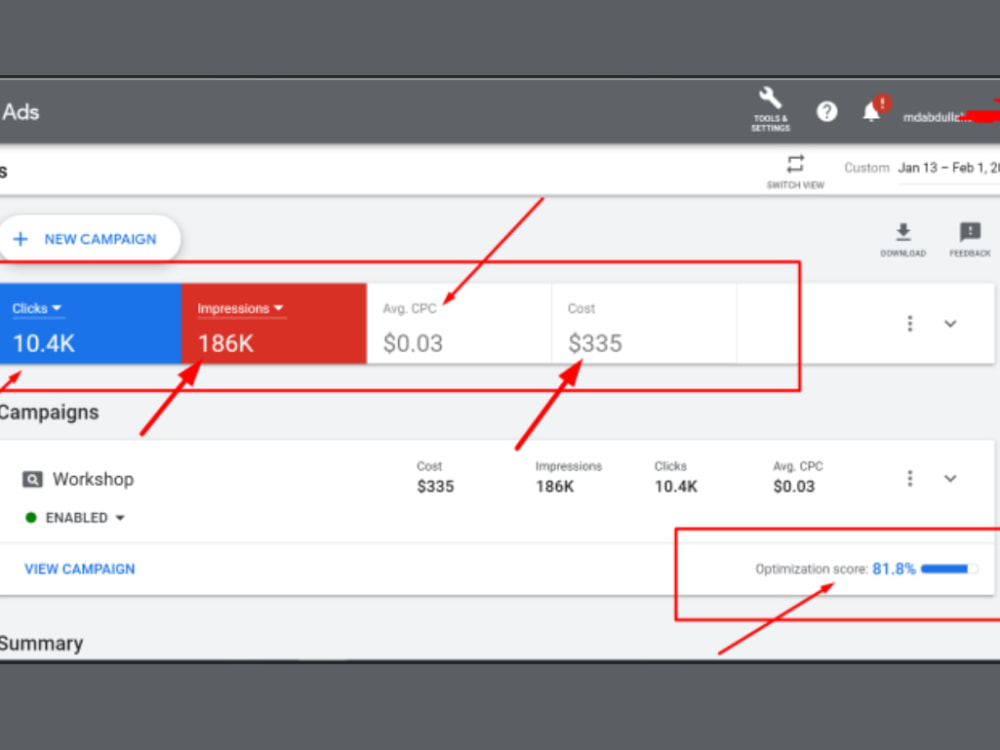Image resolution: width=1000 pixels, height=750 pixels.
Task: Click Workshop Avg. CPC value $0.03
Action: tap(794, 487)
